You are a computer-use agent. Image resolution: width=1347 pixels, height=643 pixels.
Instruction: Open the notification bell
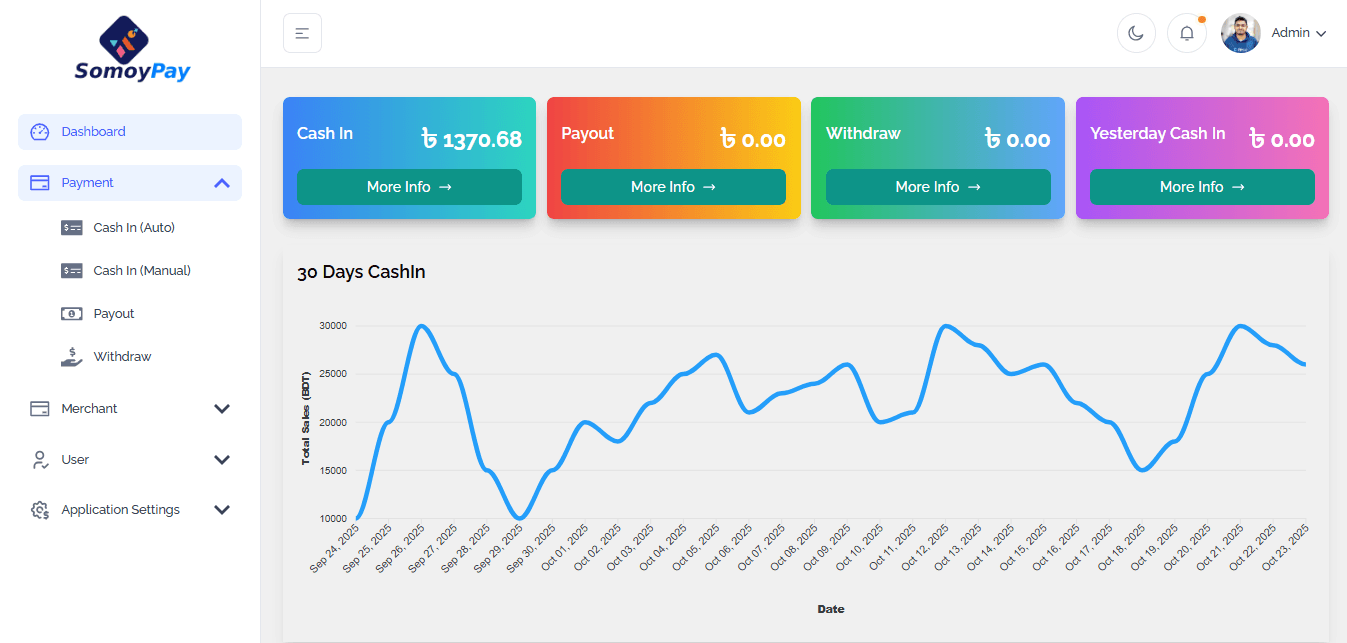[1186, 32]
